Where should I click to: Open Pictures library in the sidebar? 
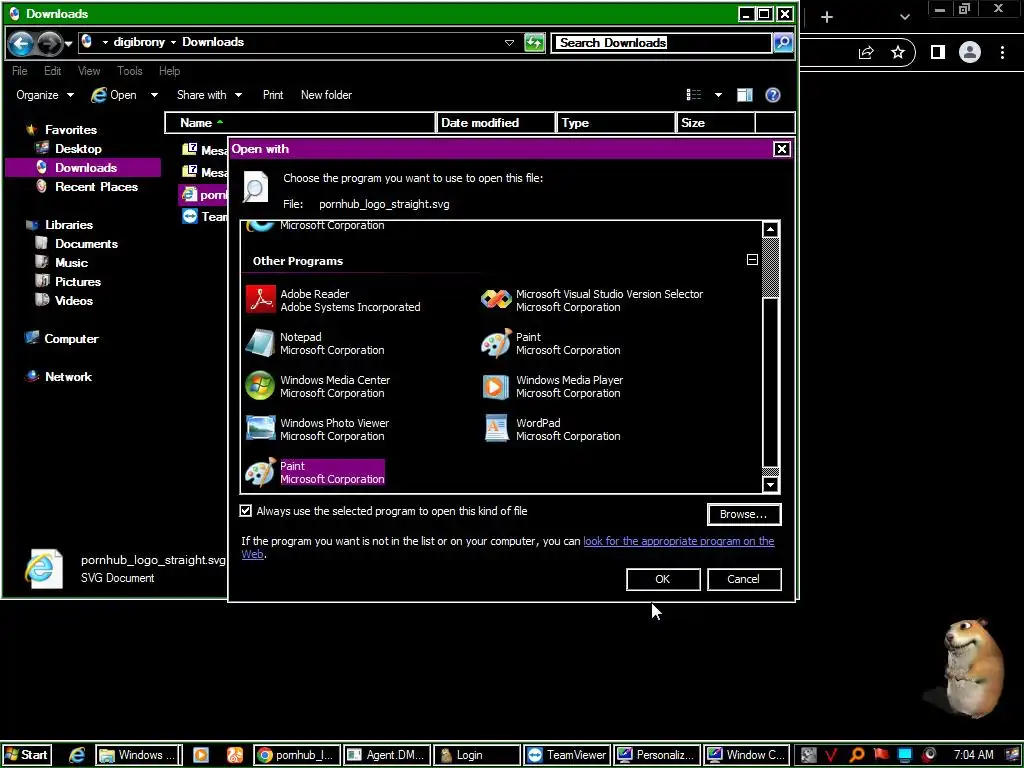pos(78,281)
